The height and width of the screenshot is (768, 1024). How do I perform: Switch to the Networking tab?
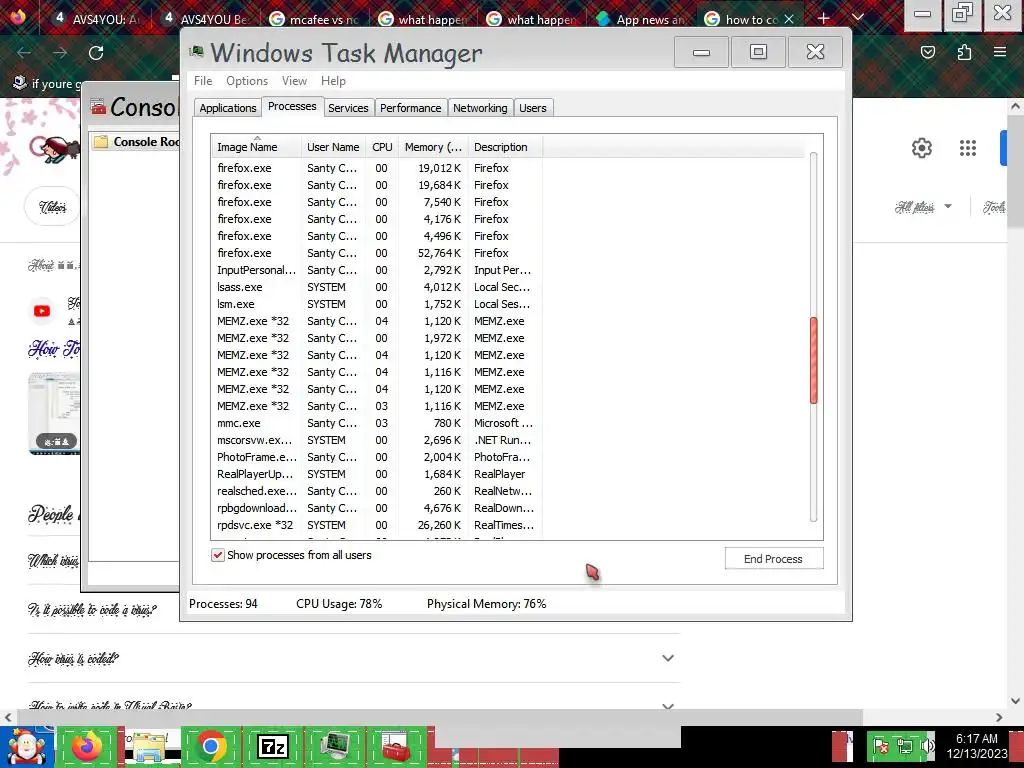(480, 108)
